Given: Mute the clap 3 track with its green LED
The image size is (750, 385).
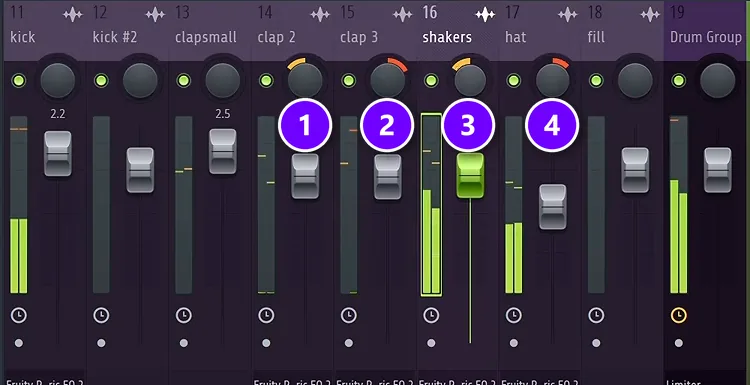Looking at the screenshot, I should [x=349, y=80].
